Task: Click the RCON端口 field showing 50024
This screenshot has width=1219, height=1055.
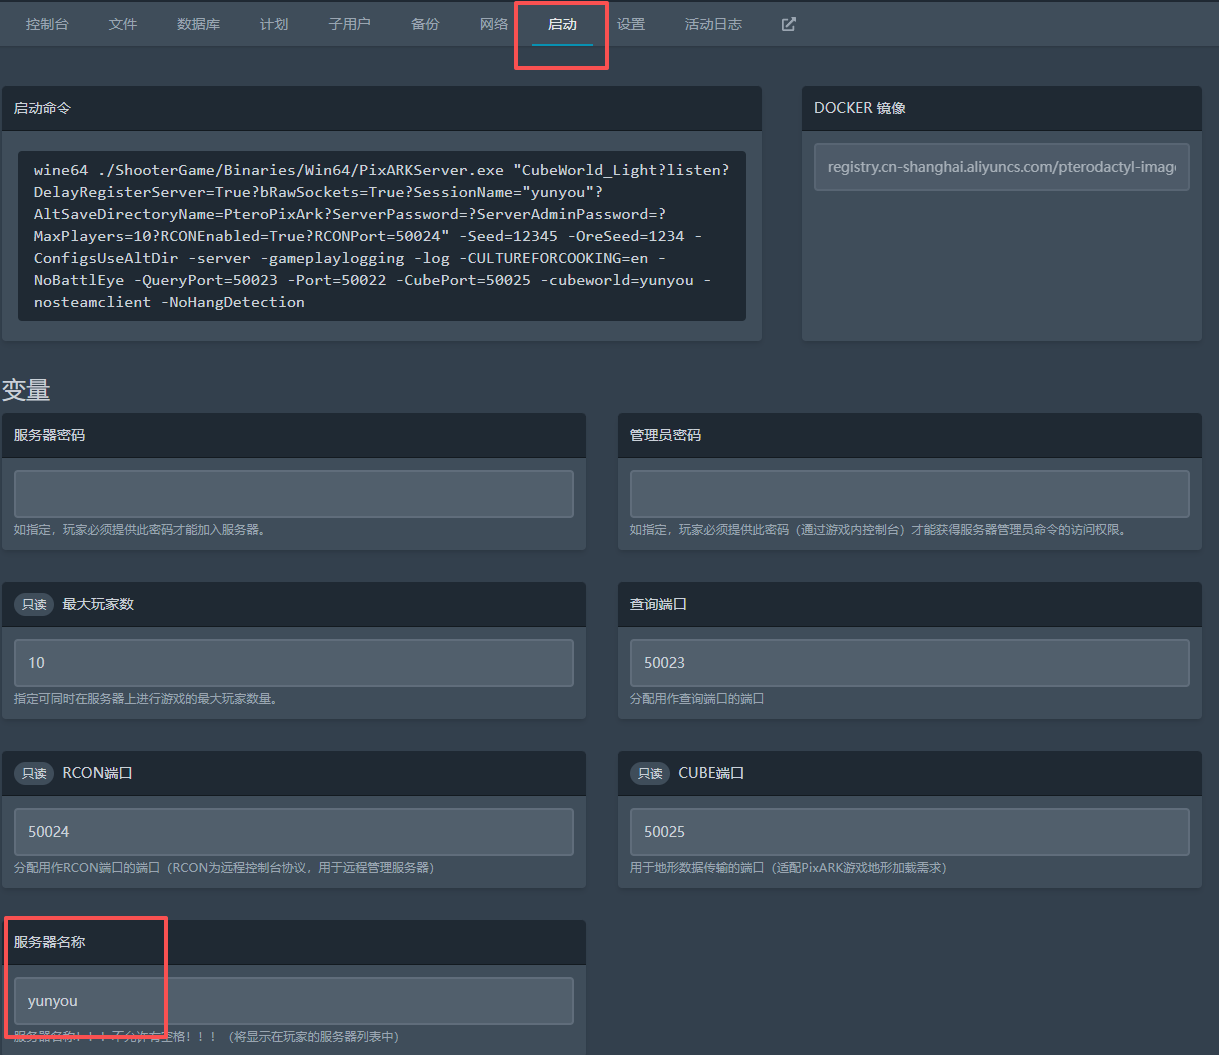Action: (294, 832)
